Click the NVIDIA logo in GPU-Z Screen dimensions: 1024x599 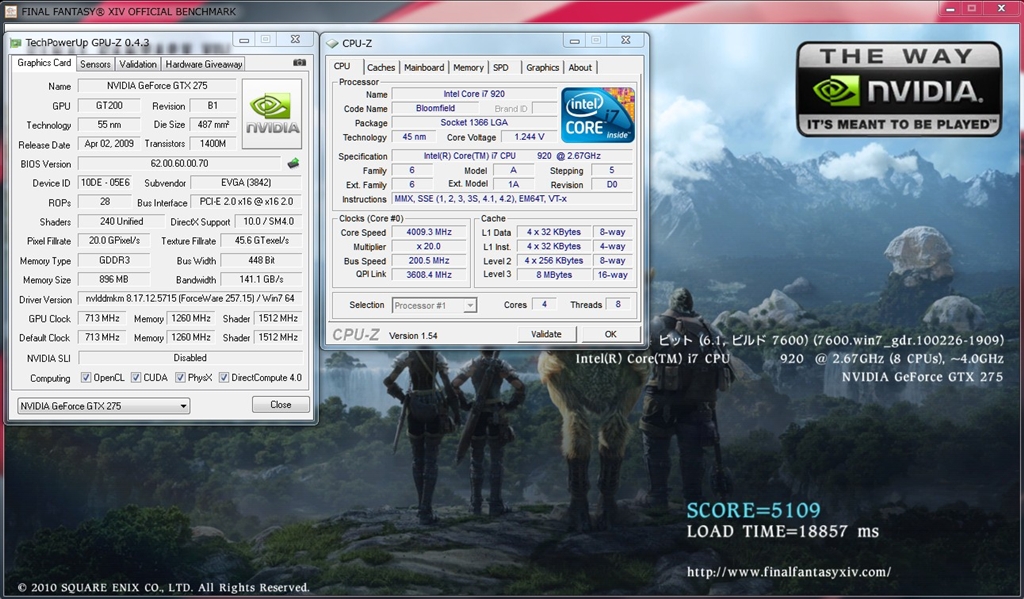click(272, 114)
